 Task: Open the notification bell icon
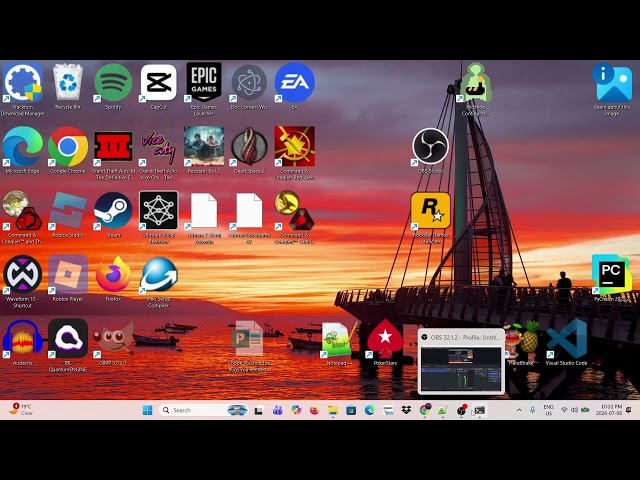click(629, 410)
